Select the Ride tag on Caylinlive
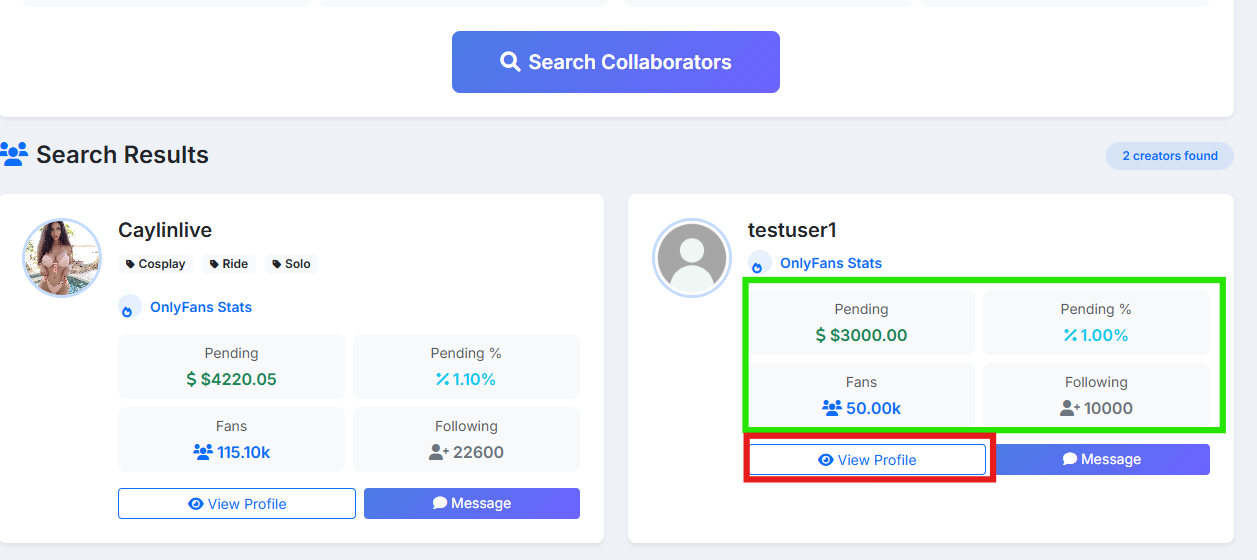This screenshot has width=1257, height=560. (229, 264)
